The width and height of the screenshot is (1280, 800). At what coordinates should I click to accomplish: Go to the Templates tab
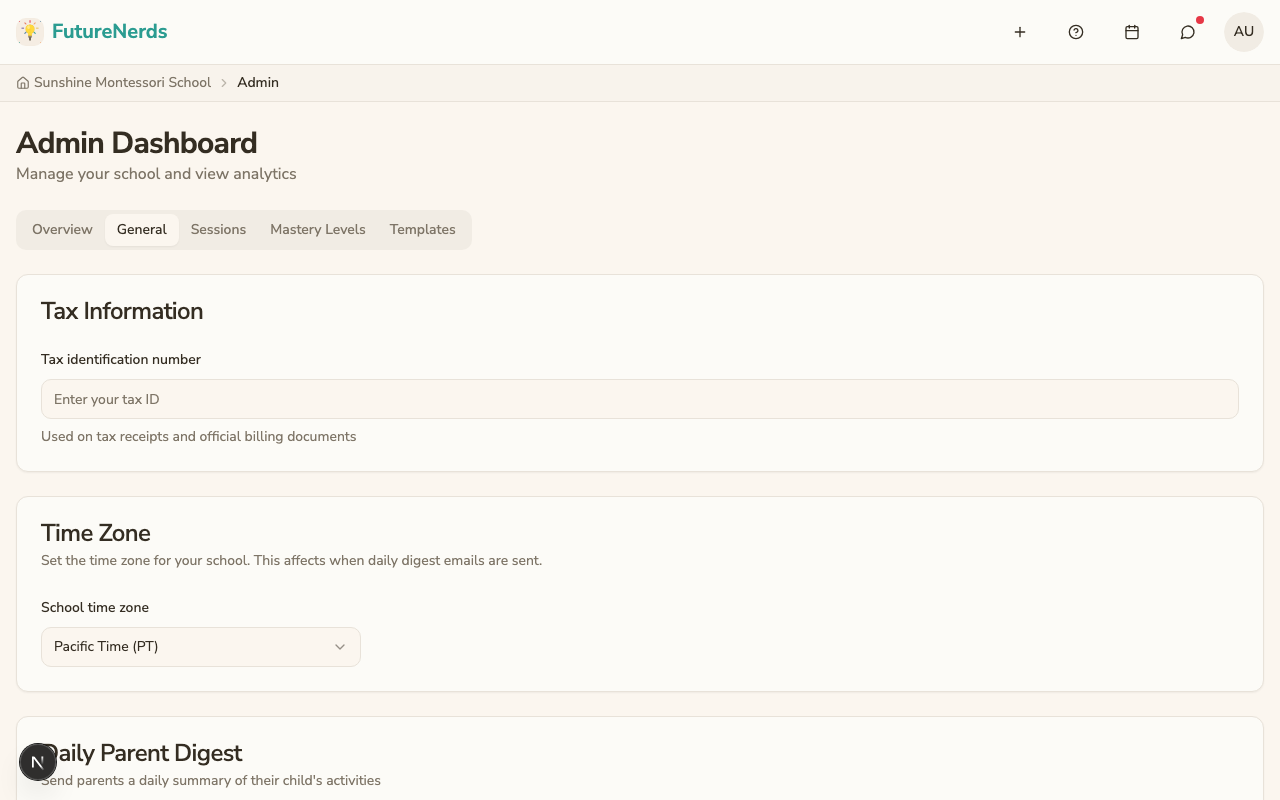pos(422,230)
